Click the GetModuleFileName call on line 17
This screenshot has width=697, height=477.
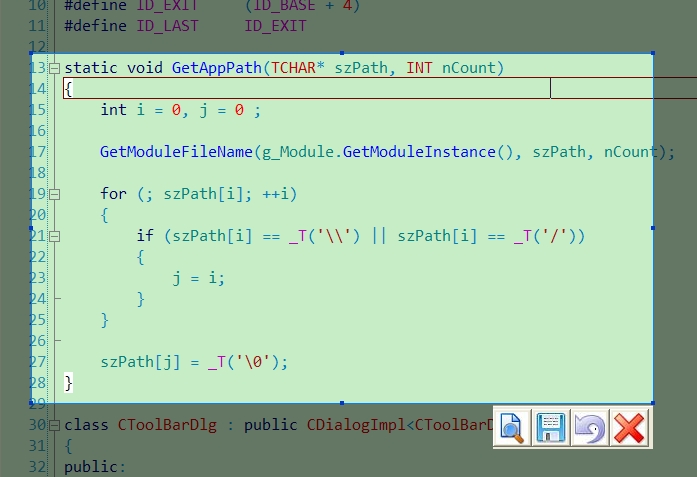pyautogui.click(x=176, y=152)
